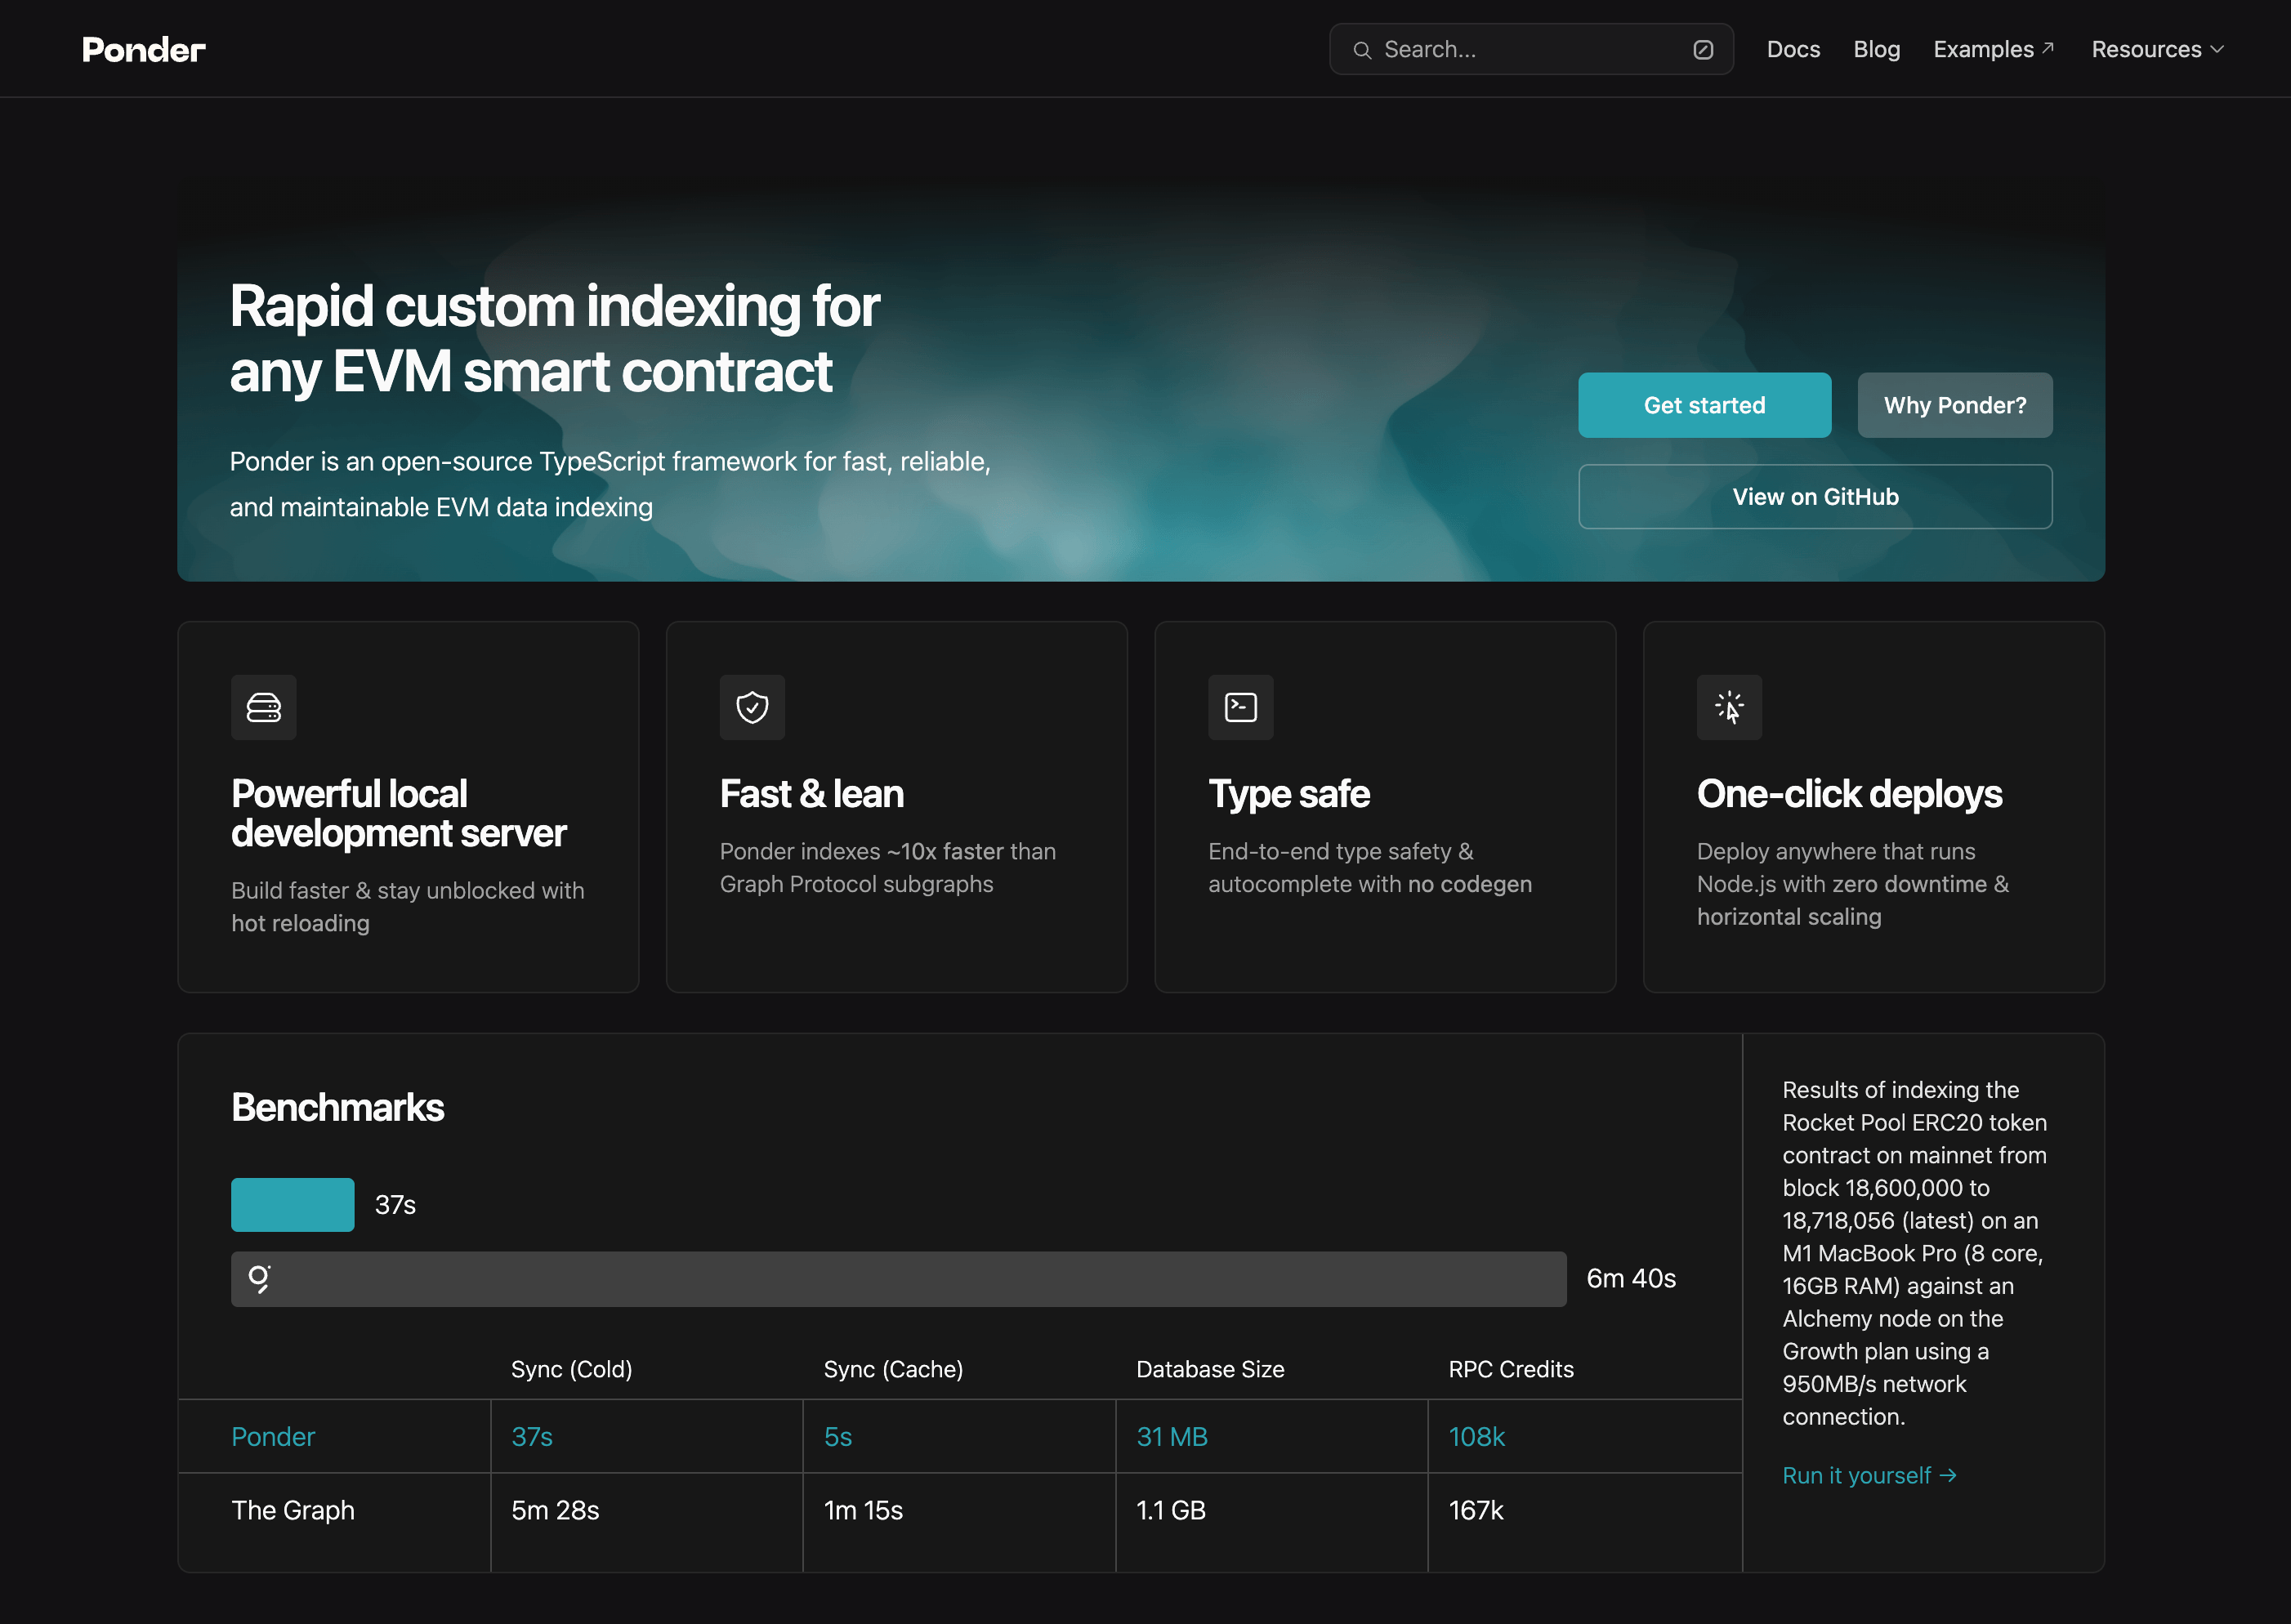
Task: Click the search magnifier icon
Action: (x=1362, y=50)
